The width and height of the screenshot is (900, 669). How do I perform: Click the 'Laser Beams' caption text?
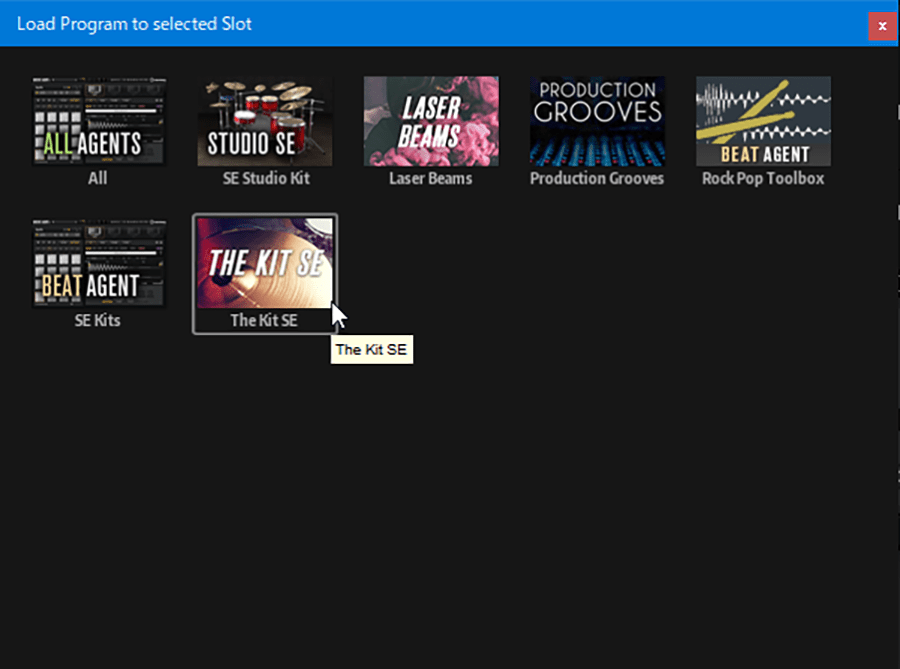(430, 178)
